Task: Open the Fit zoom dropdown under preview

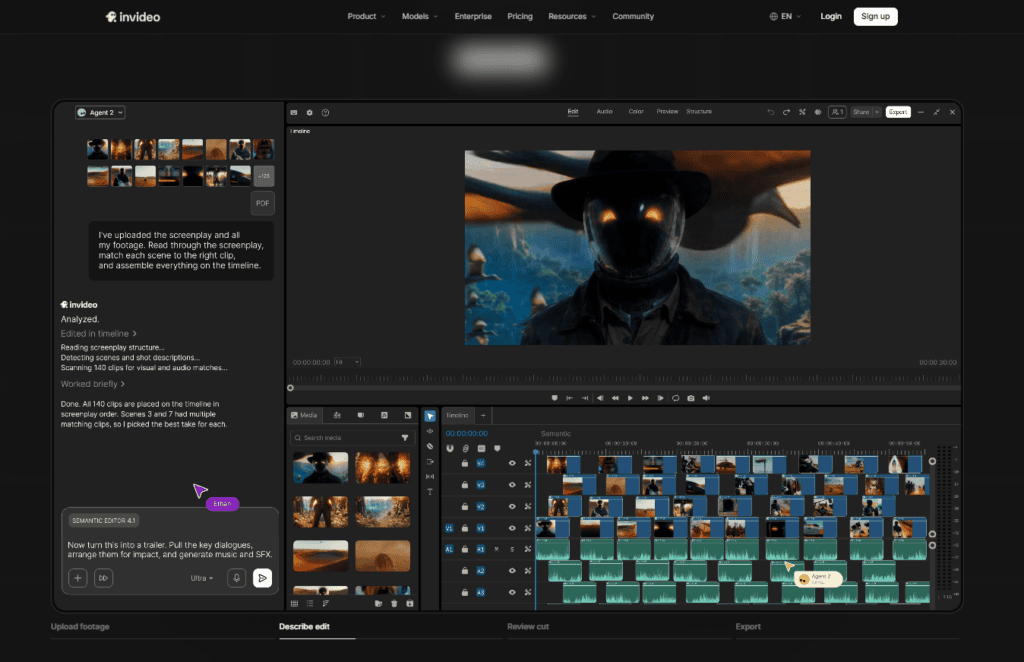Action: point(347,362)
